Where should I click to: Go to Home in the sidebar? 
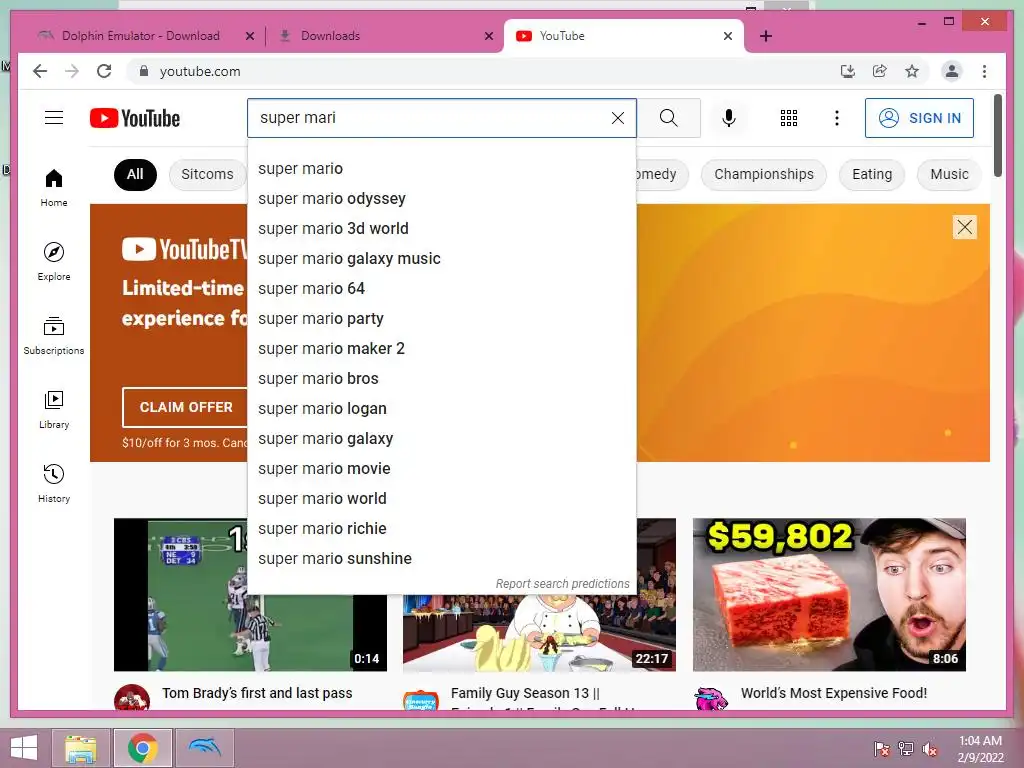point(54,188)
